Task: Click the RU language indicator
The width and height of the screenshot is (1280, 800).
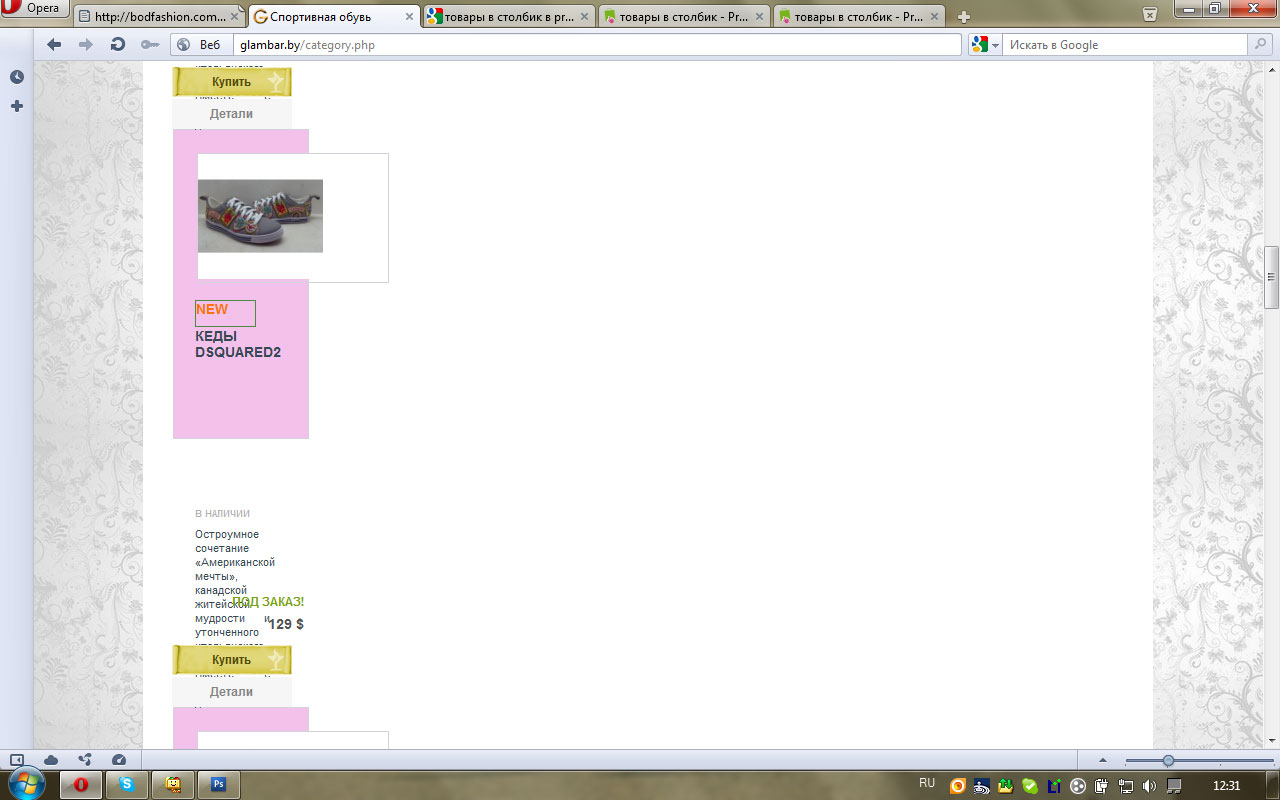Action: click(927, 783)
